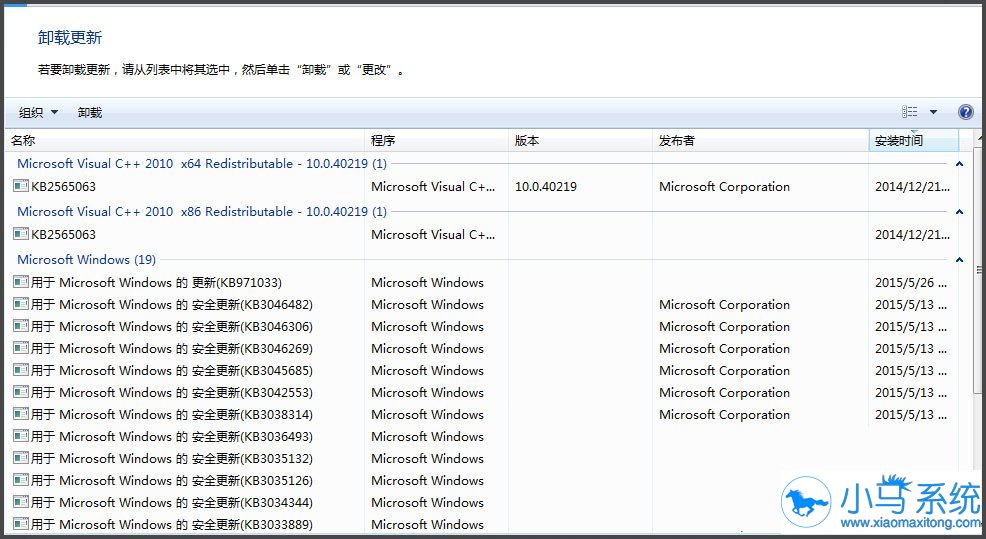Sort by the 版本 column header
Viewport: 986px width, 539px height.
click(580, 141)
